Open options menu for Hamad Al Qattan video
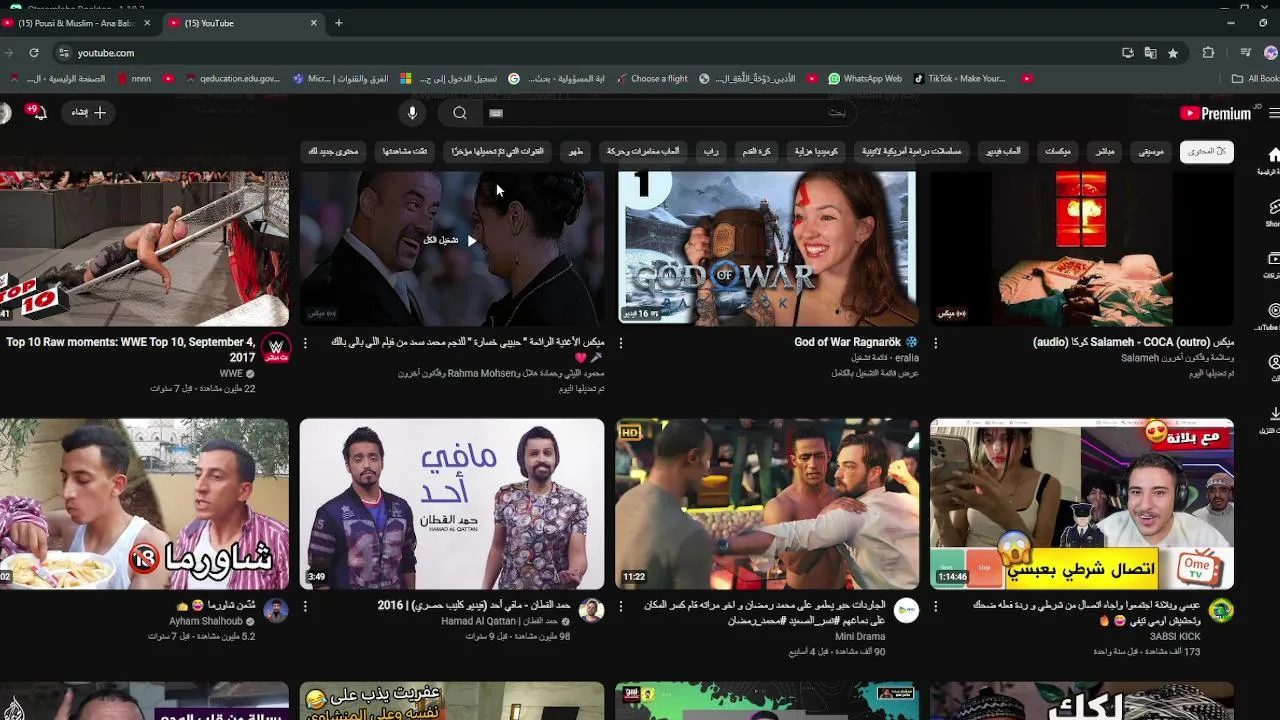 [305, 606]
